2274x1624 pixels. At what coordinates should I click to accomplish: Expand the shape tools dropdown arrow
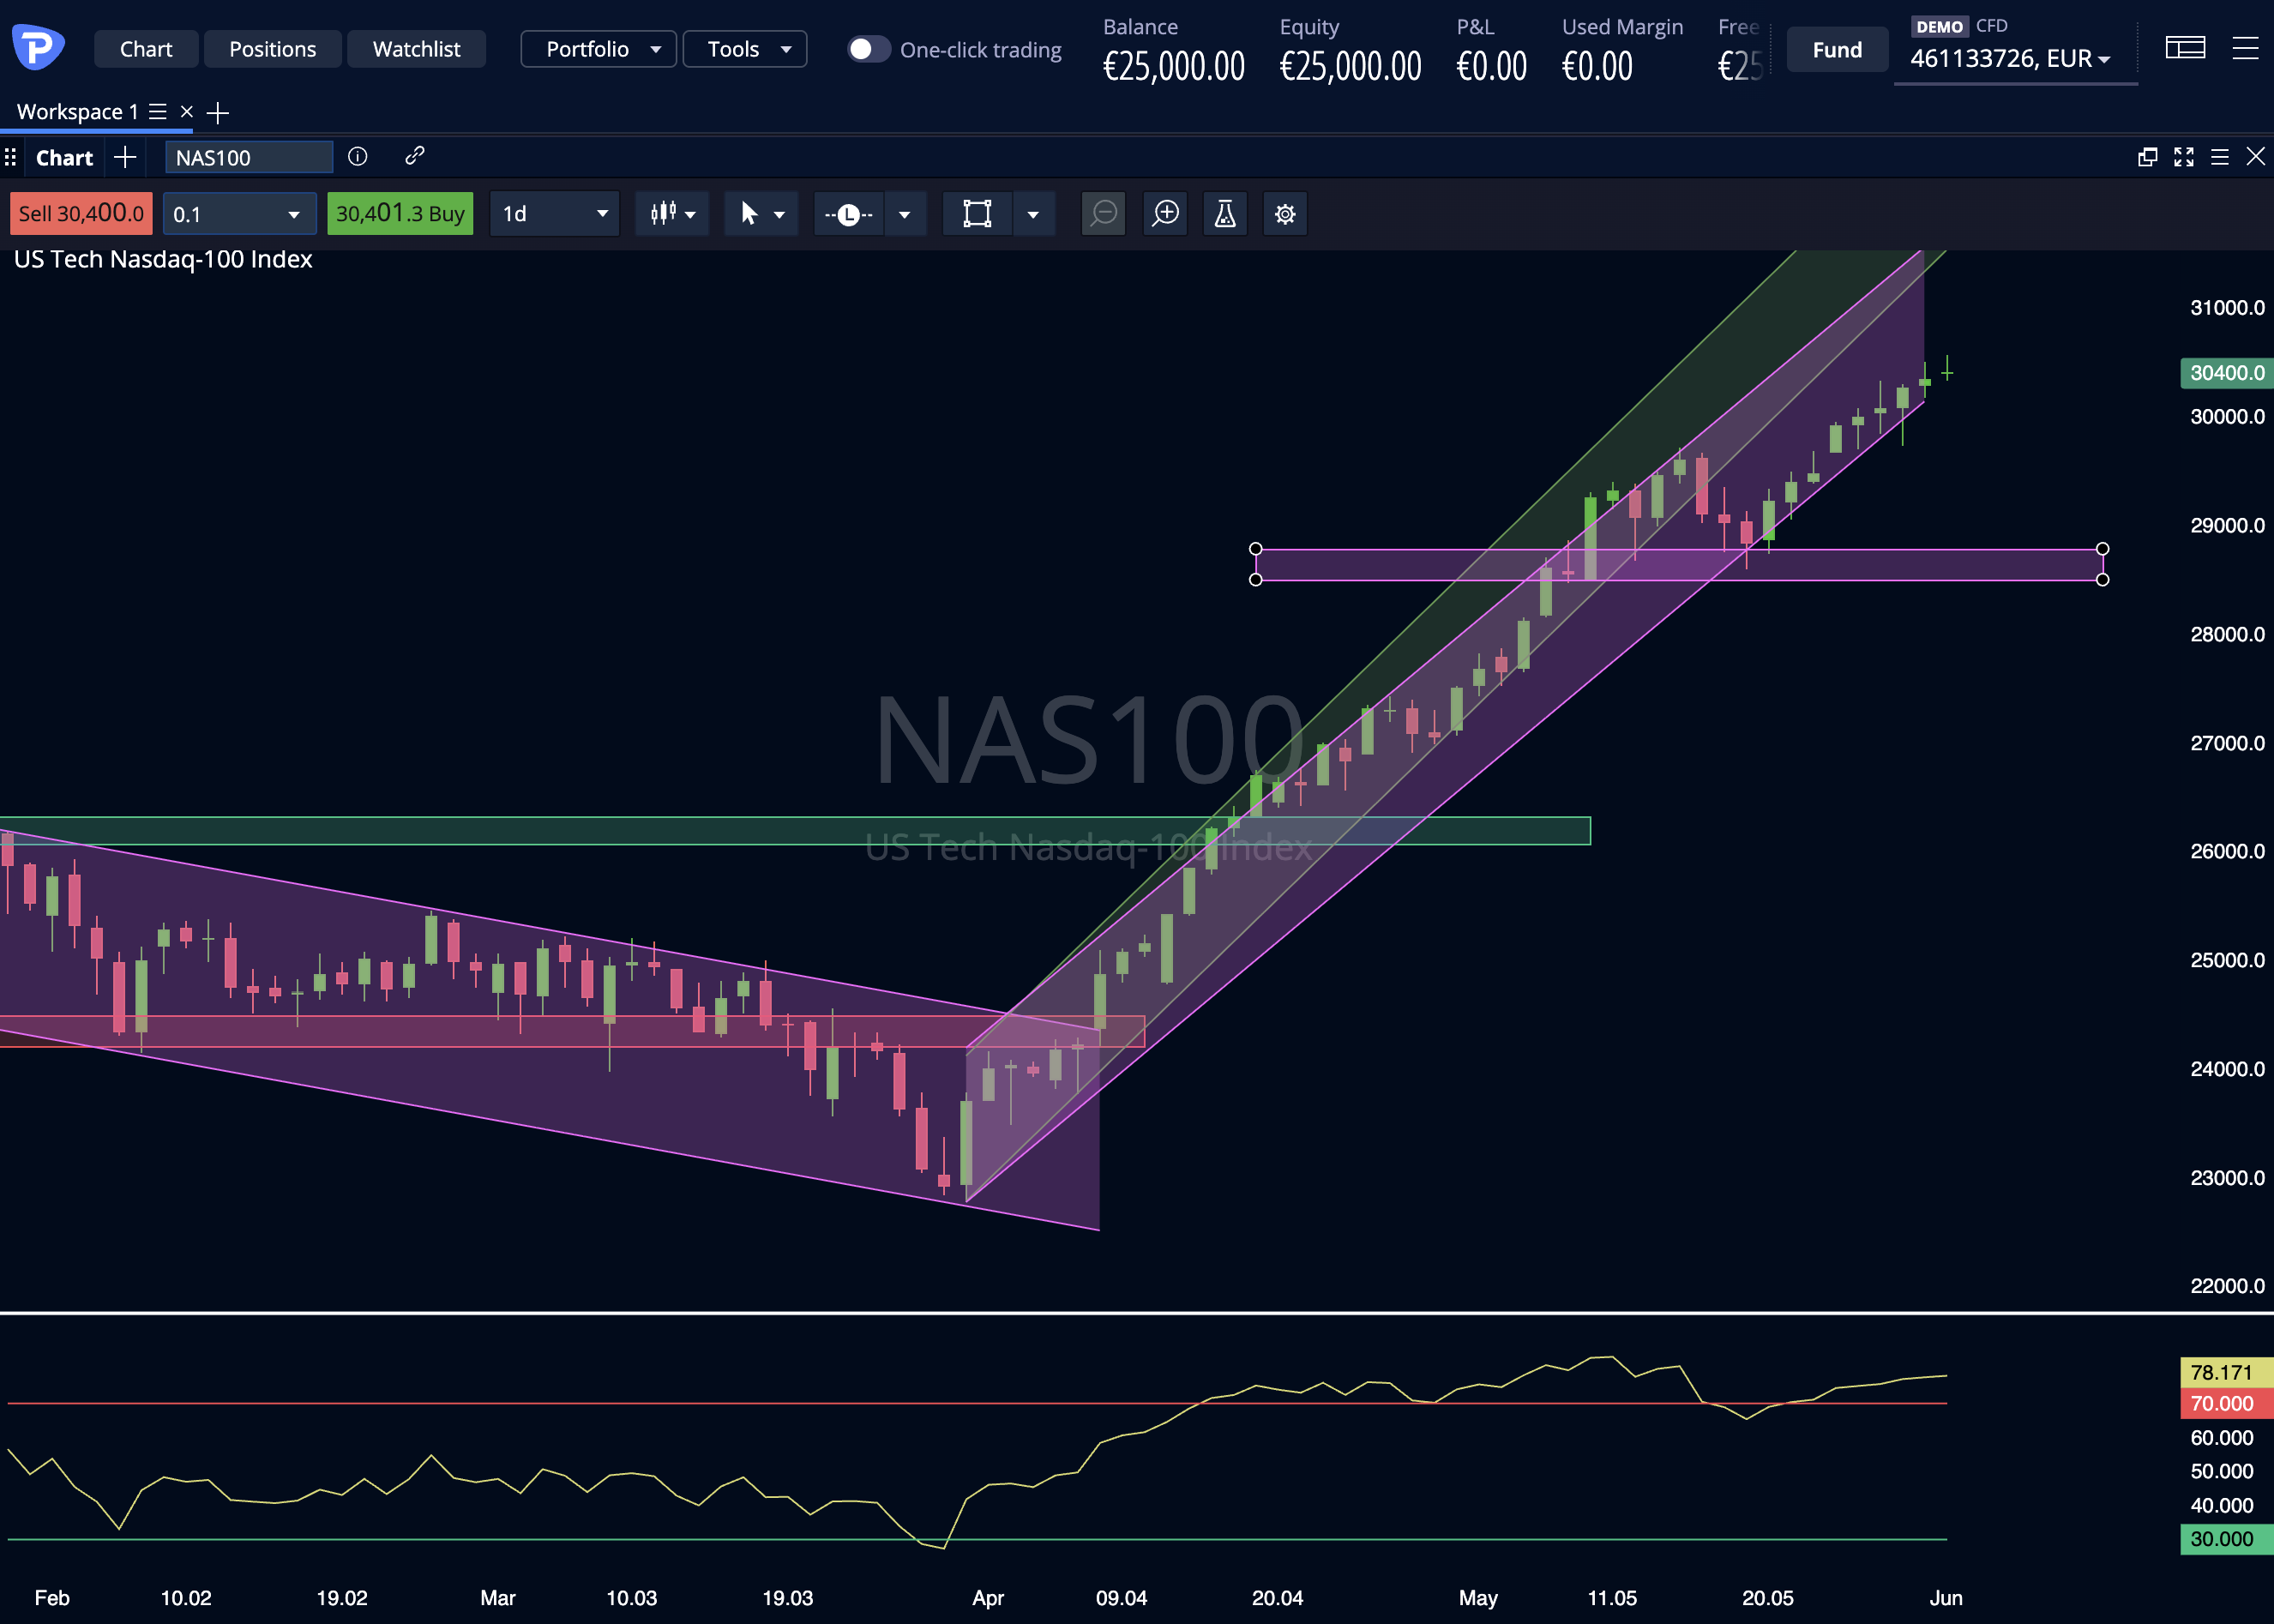pyautogui.click(x=1033, y=214)
